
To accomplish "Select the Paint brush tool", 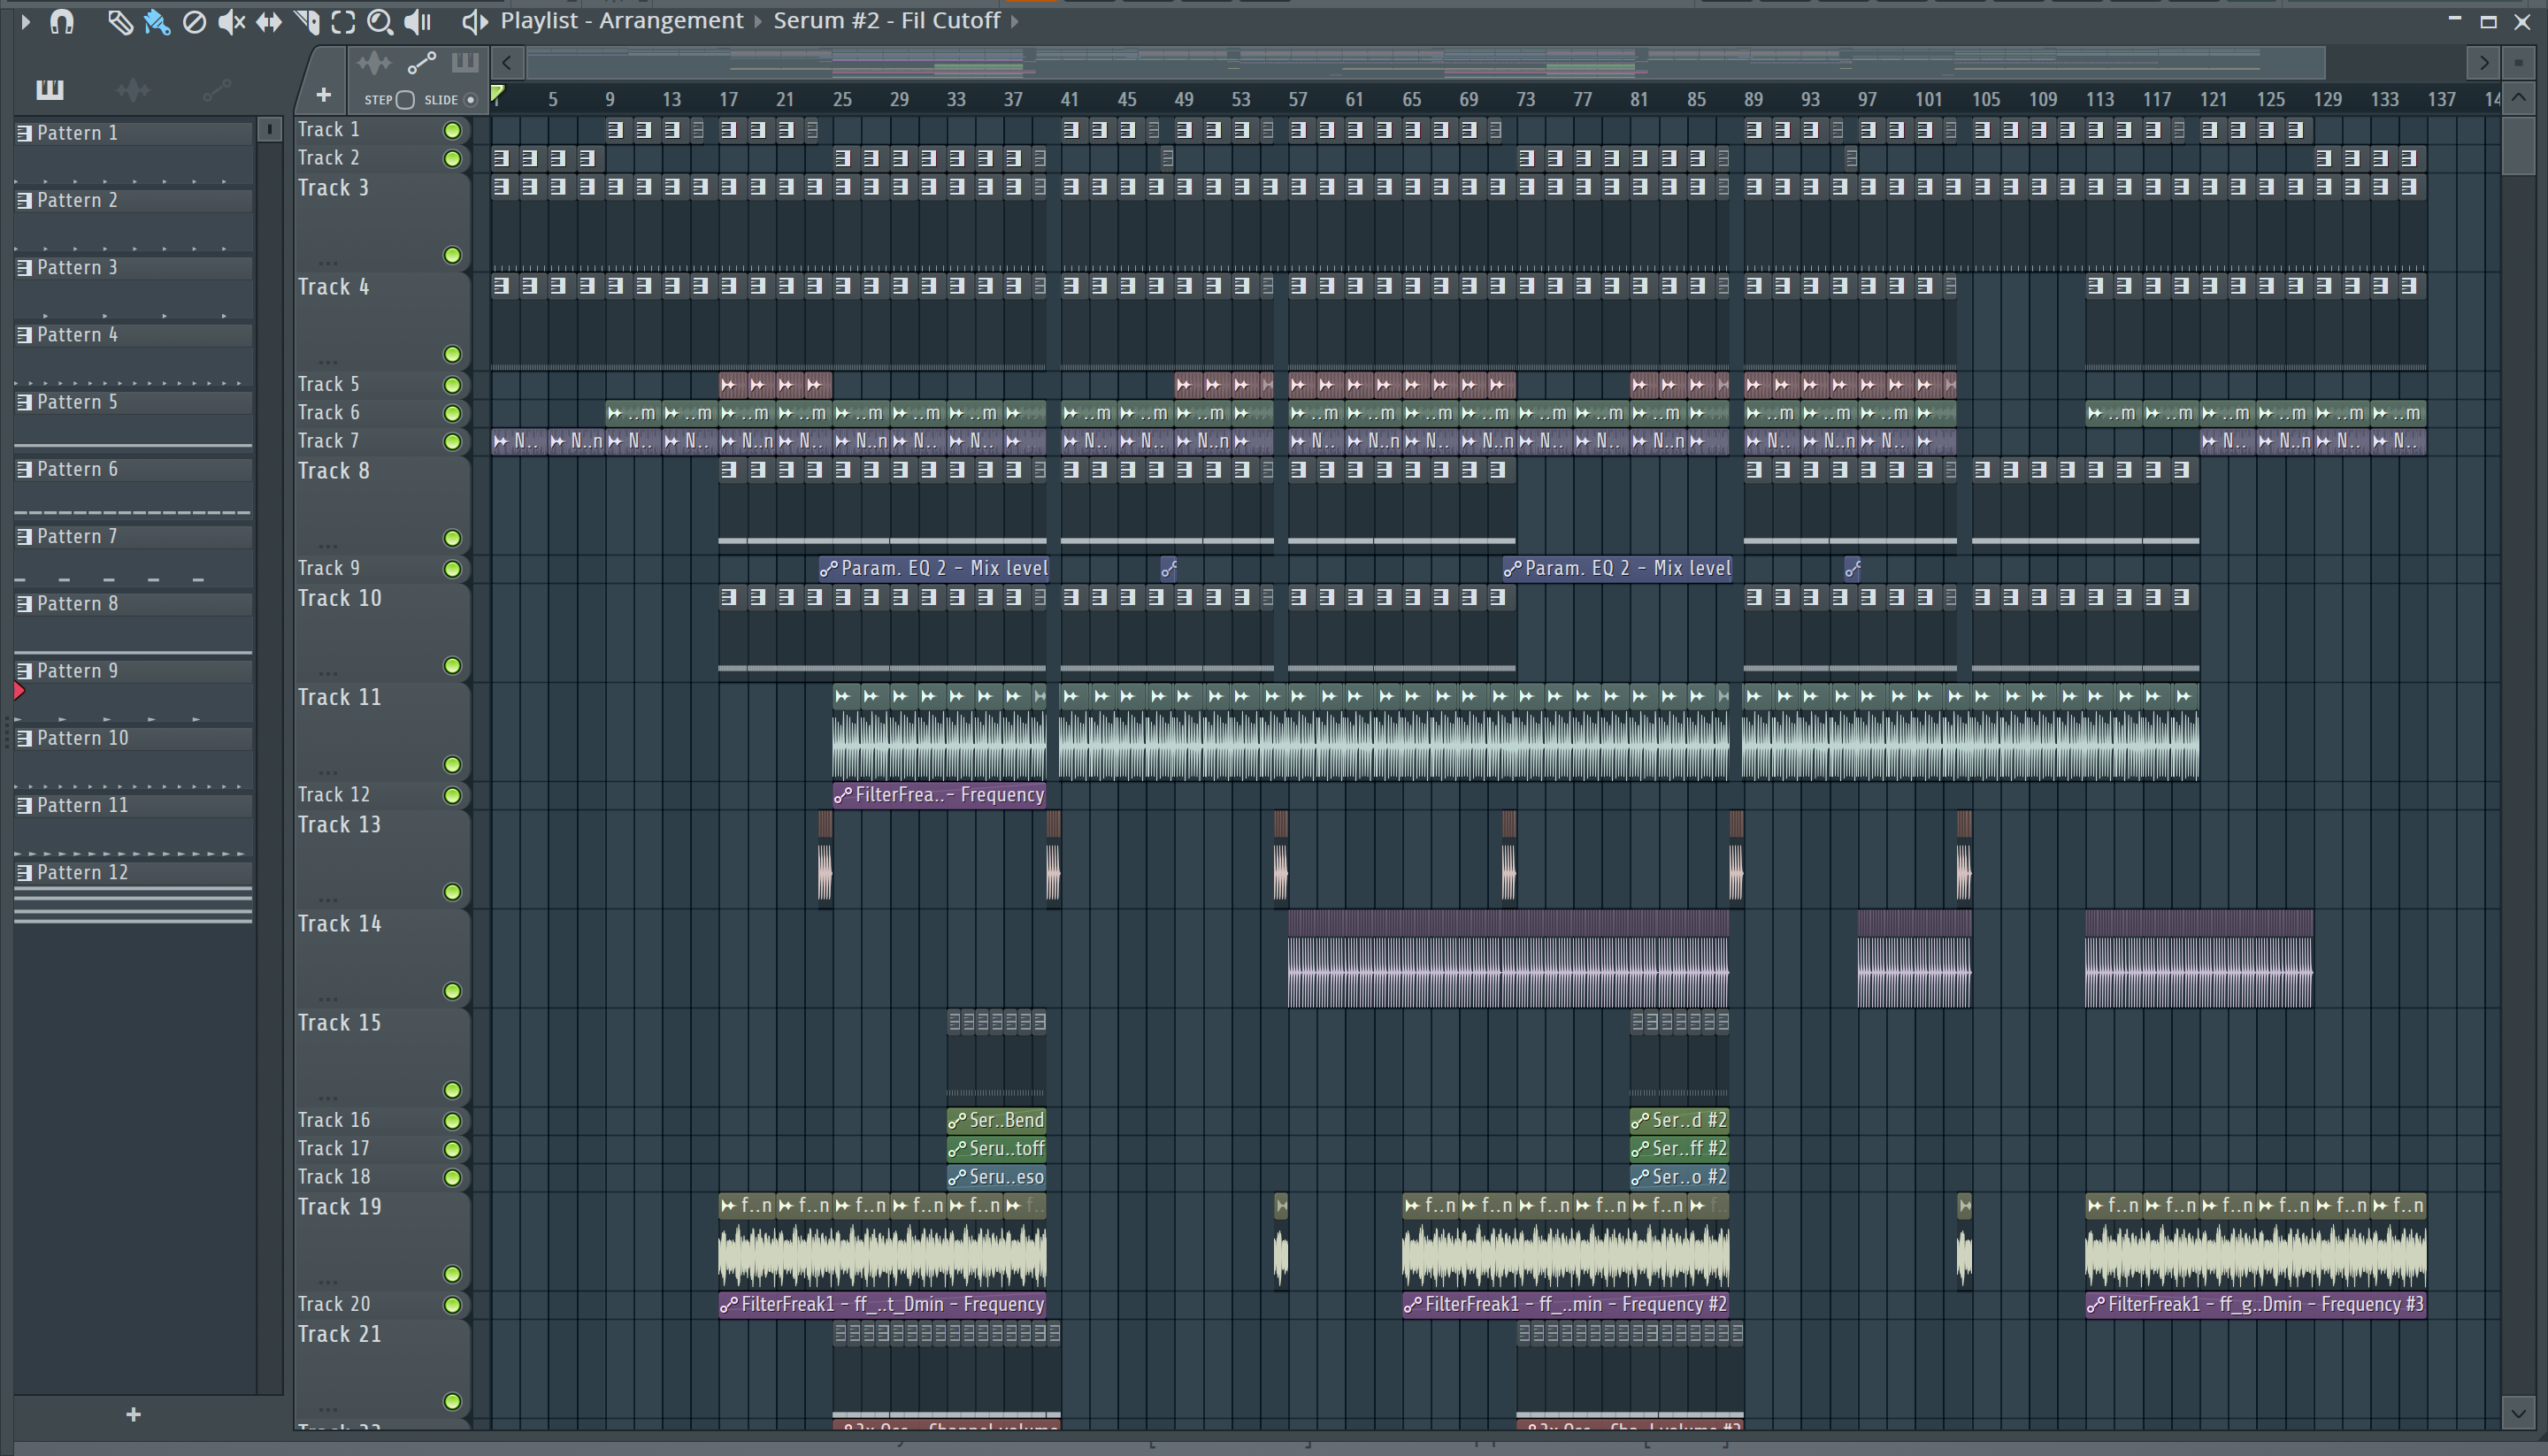I will click(x=157, y=21).
